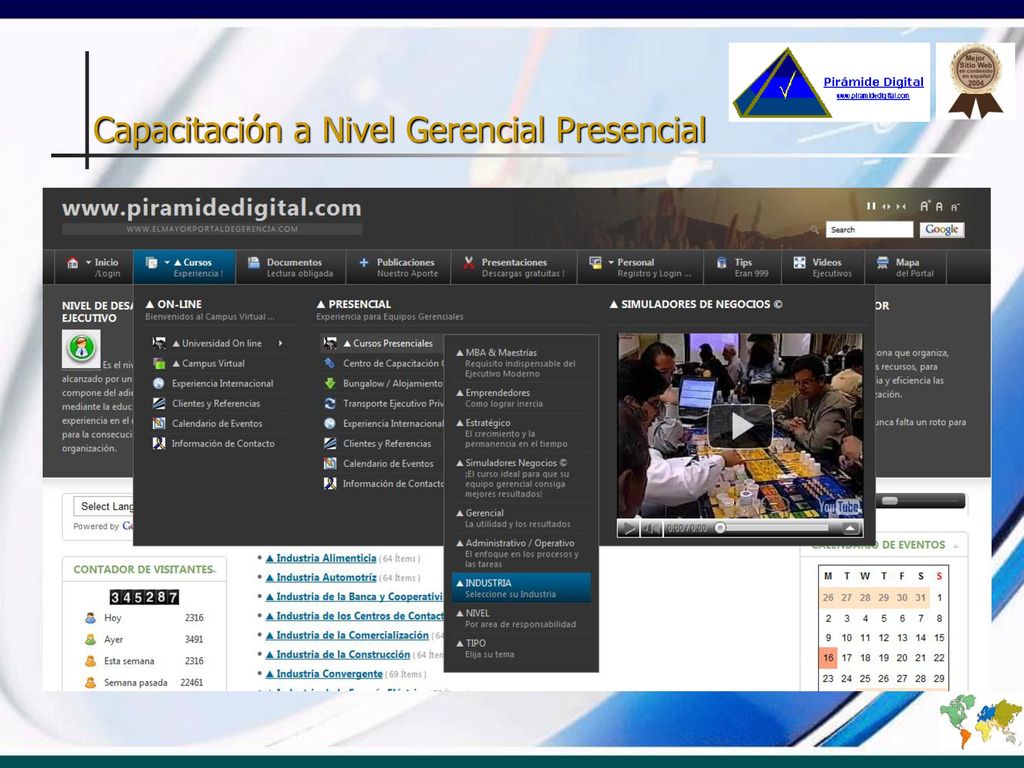
Task: Open Industria de la Comercialización link
Action: coord(347,635)
